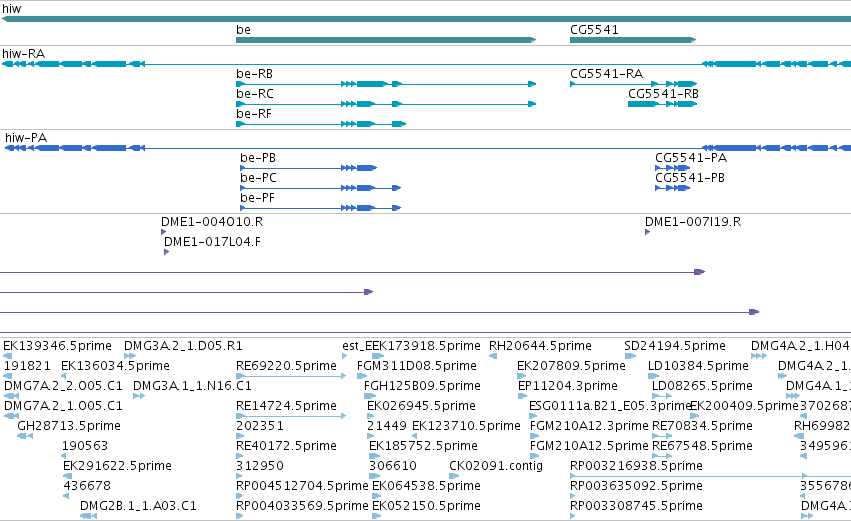Select est_EEK173918.5prime label
This screenshot has width=851, height=521.
pyautogui.click(x=411, y=346)
